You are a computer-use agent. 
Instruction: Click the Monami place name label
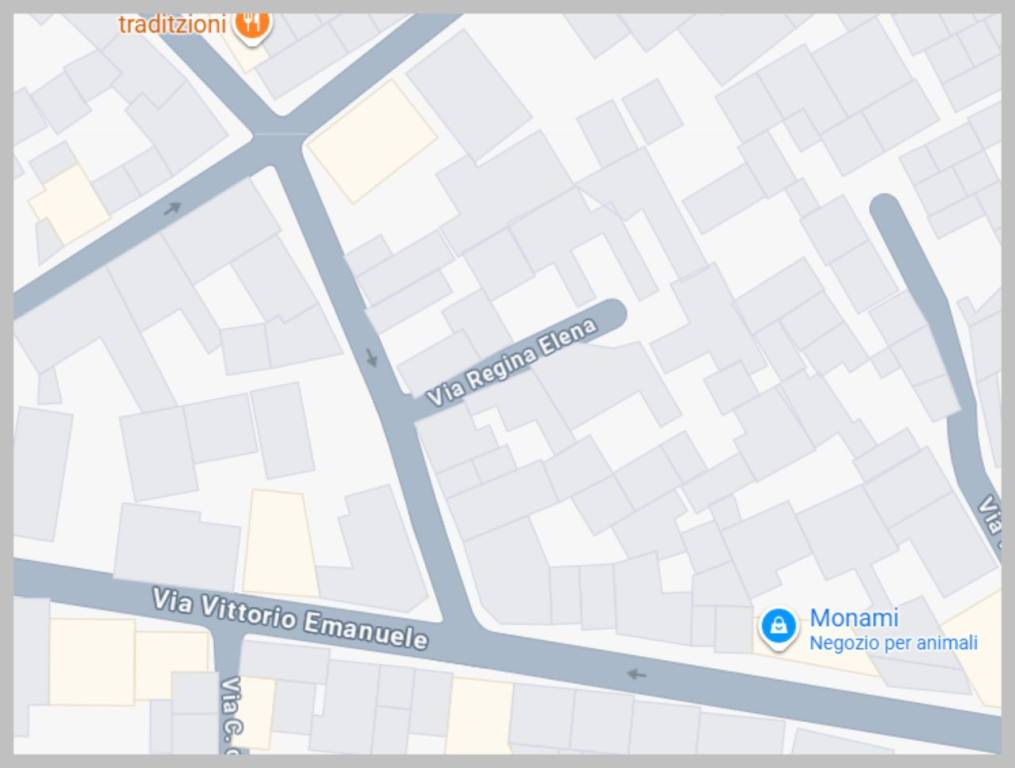click(854, 618)
